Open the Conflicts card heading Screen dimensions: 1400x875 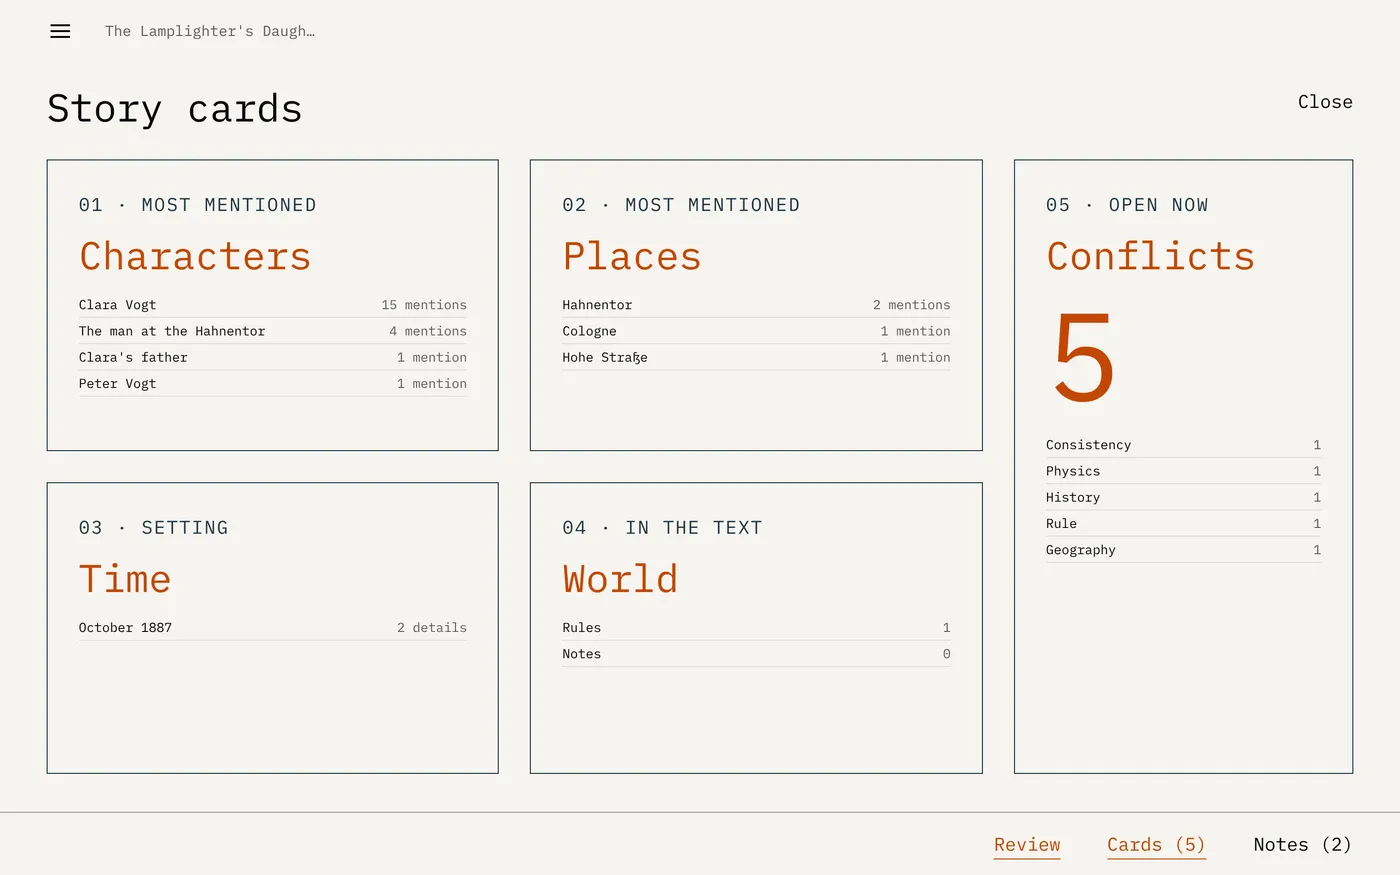click(1150, 257)
